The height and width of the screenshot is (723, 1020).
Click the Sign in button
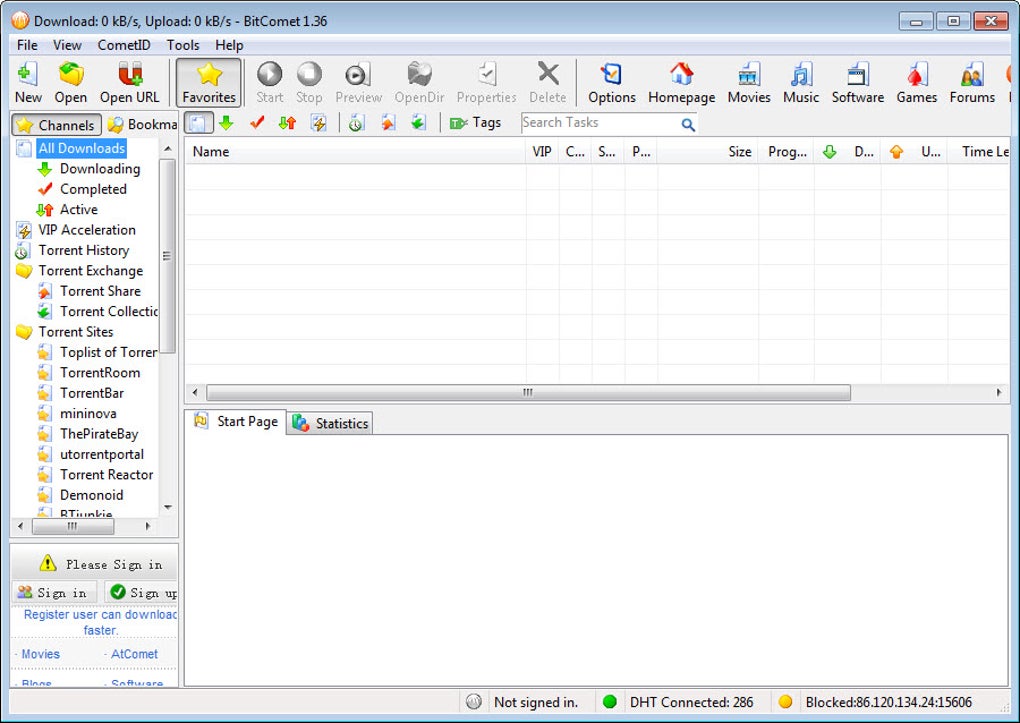(x=55, y=592)
